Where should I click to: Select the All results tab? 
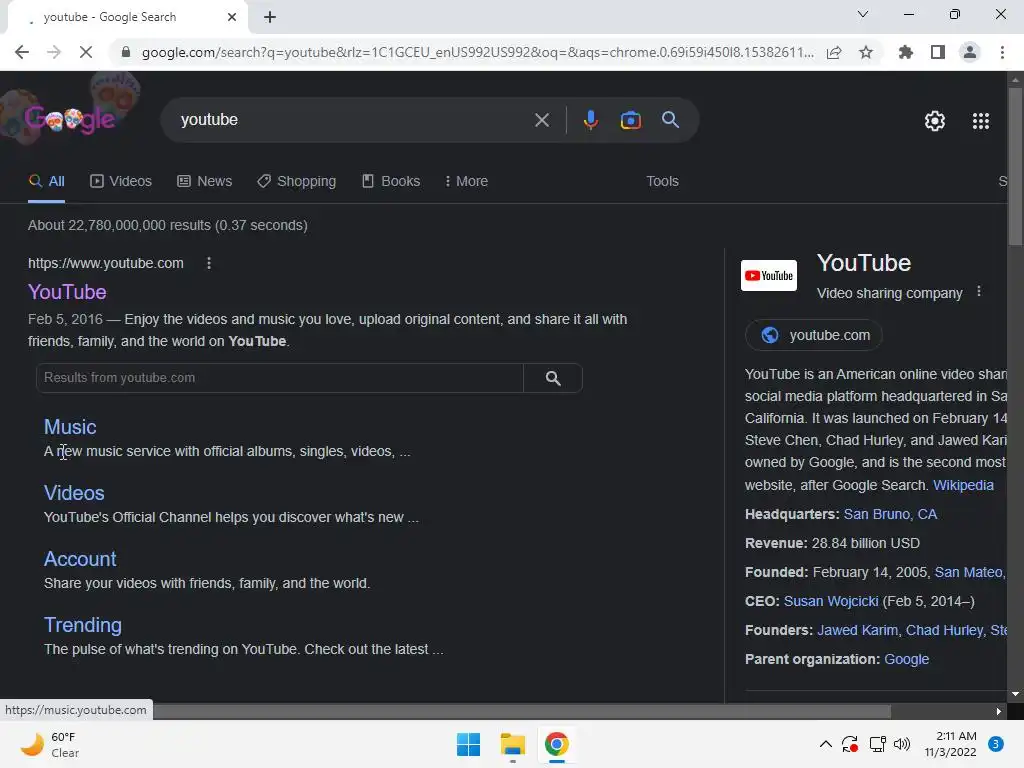click(x=46, y=181)
